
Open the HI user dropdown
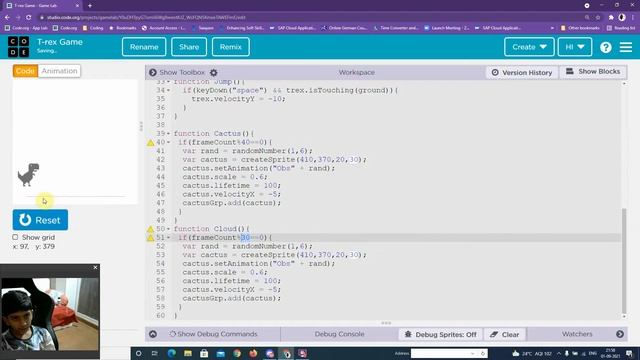tap(575, 47)
